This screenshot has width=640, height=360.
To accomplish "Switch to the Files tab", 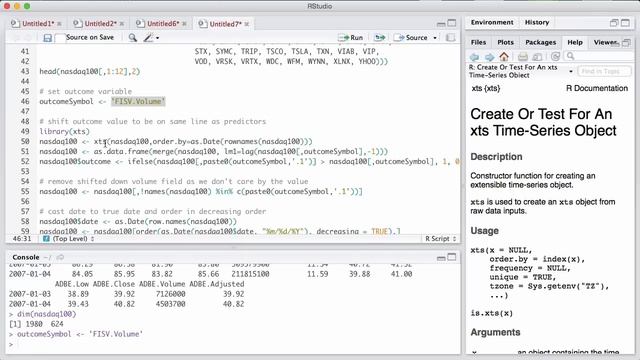I will click(478, 42).
